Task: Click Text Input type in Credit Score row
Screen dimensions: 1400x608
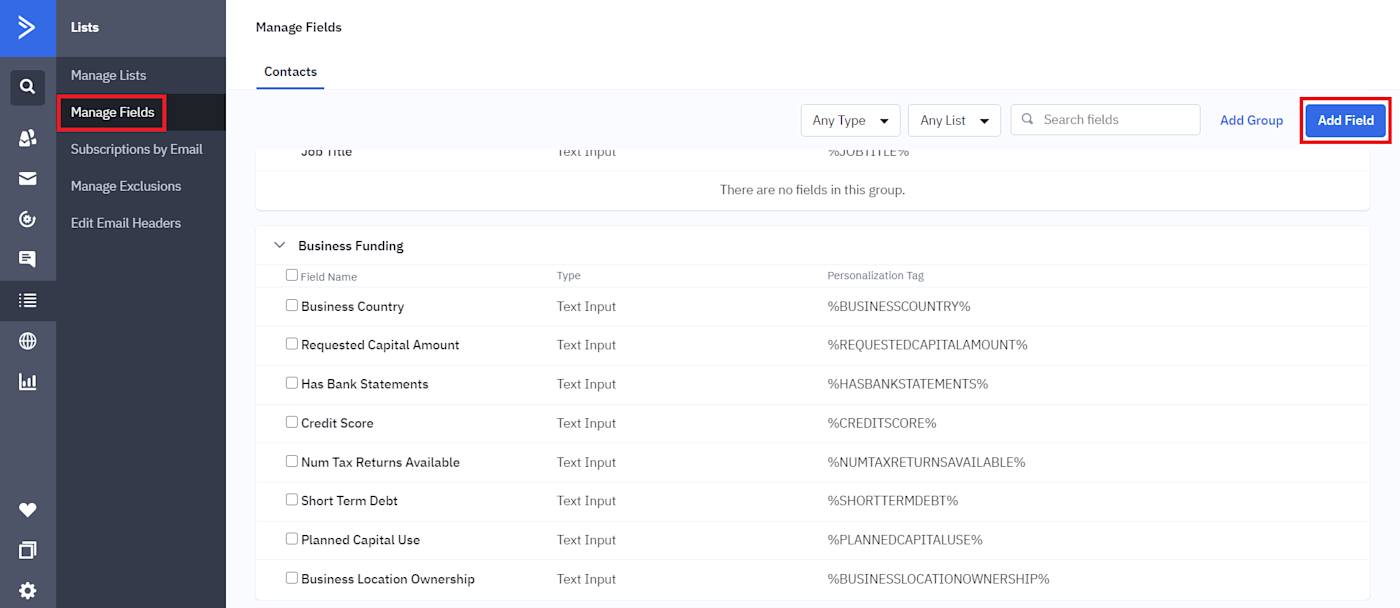Action: pos(586,423)
